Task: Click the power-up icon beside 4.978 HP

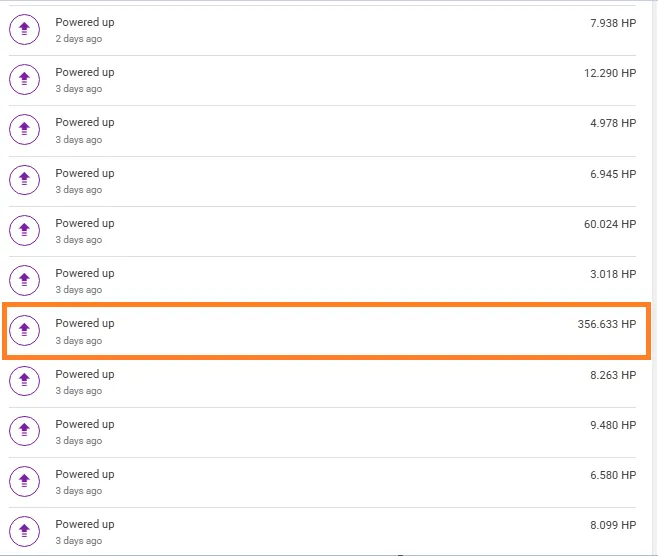Action: click(x=24, y=130)
